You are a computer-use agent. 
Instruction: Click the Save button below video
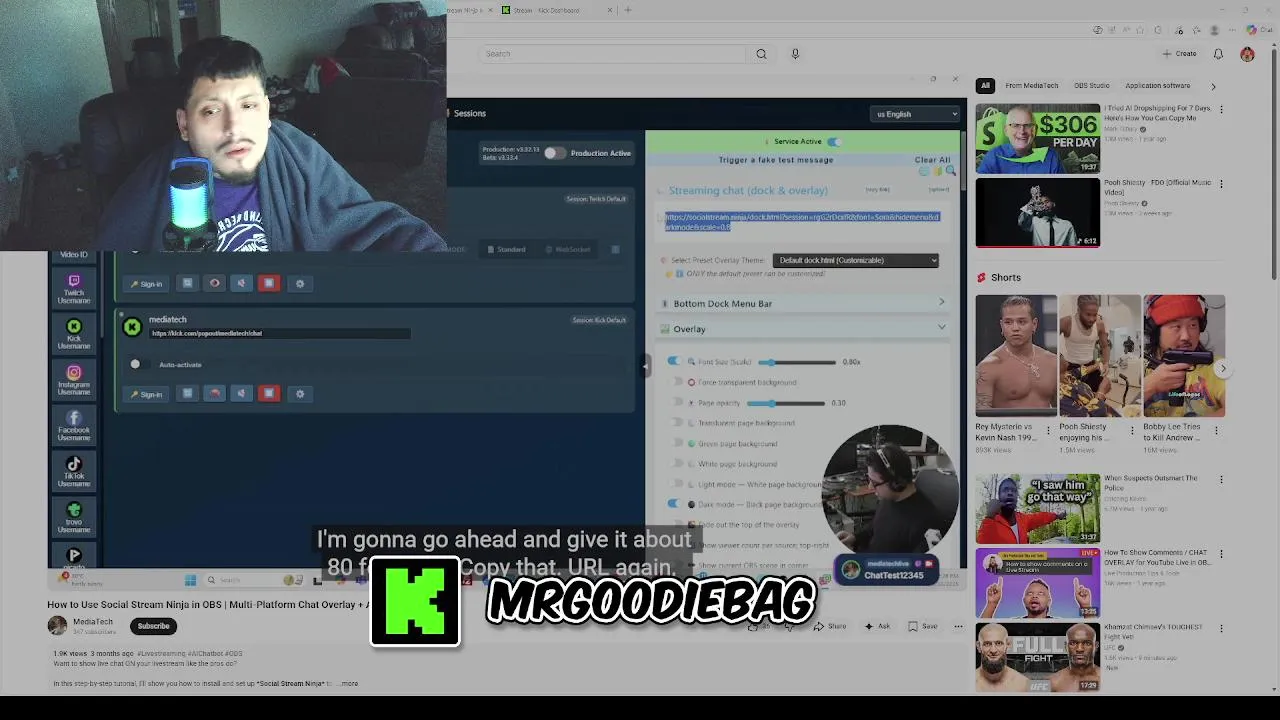(923, 627)
